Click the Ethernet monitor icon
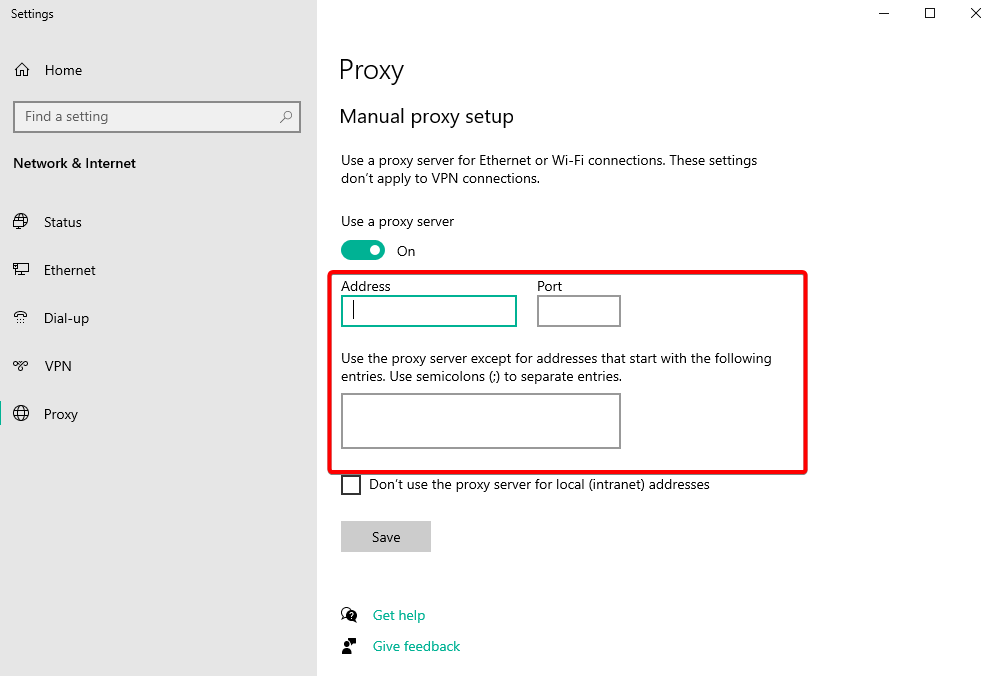The height and width of the screenshot is (676, 989). point(21,269)
